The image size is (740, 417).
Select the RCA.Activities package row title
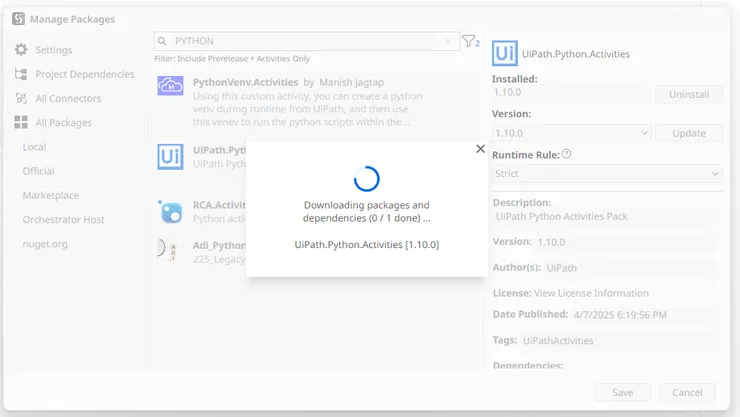coord(219,205)
